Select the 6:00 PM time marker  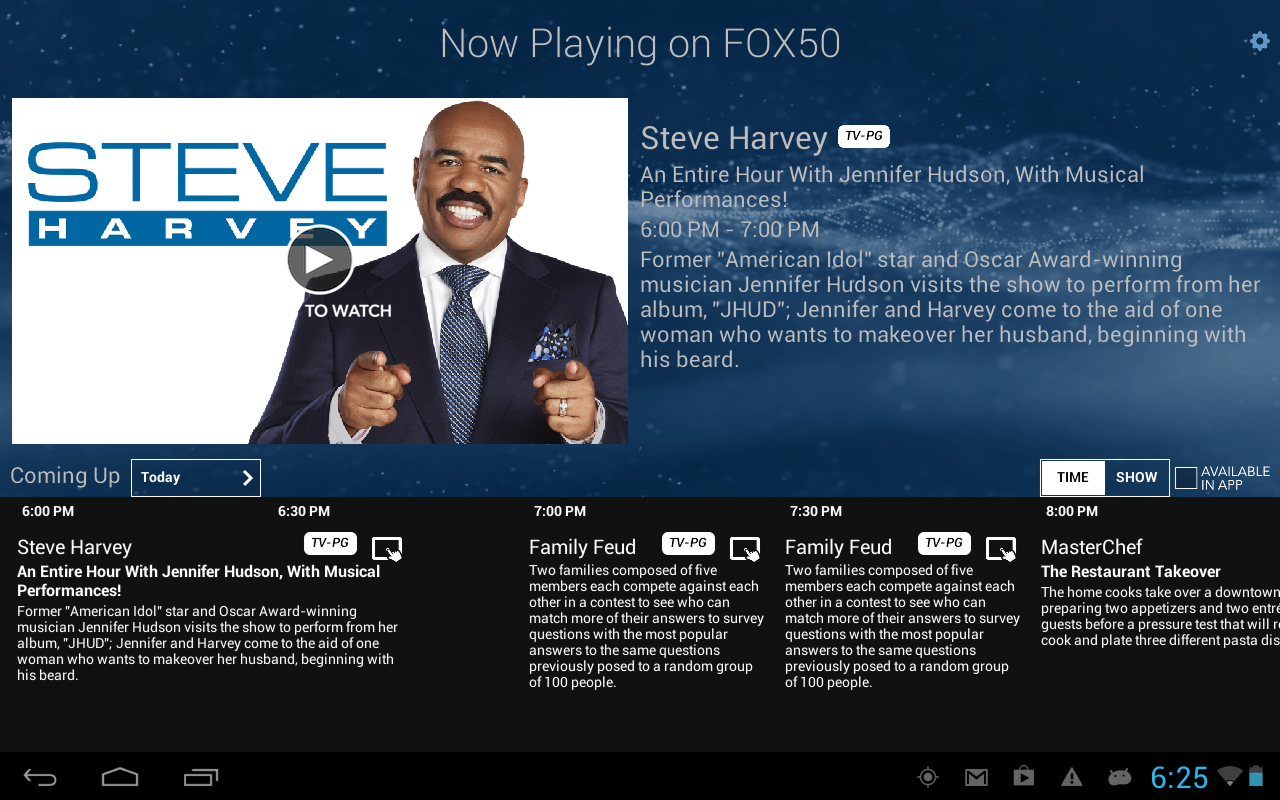(48, 512)
